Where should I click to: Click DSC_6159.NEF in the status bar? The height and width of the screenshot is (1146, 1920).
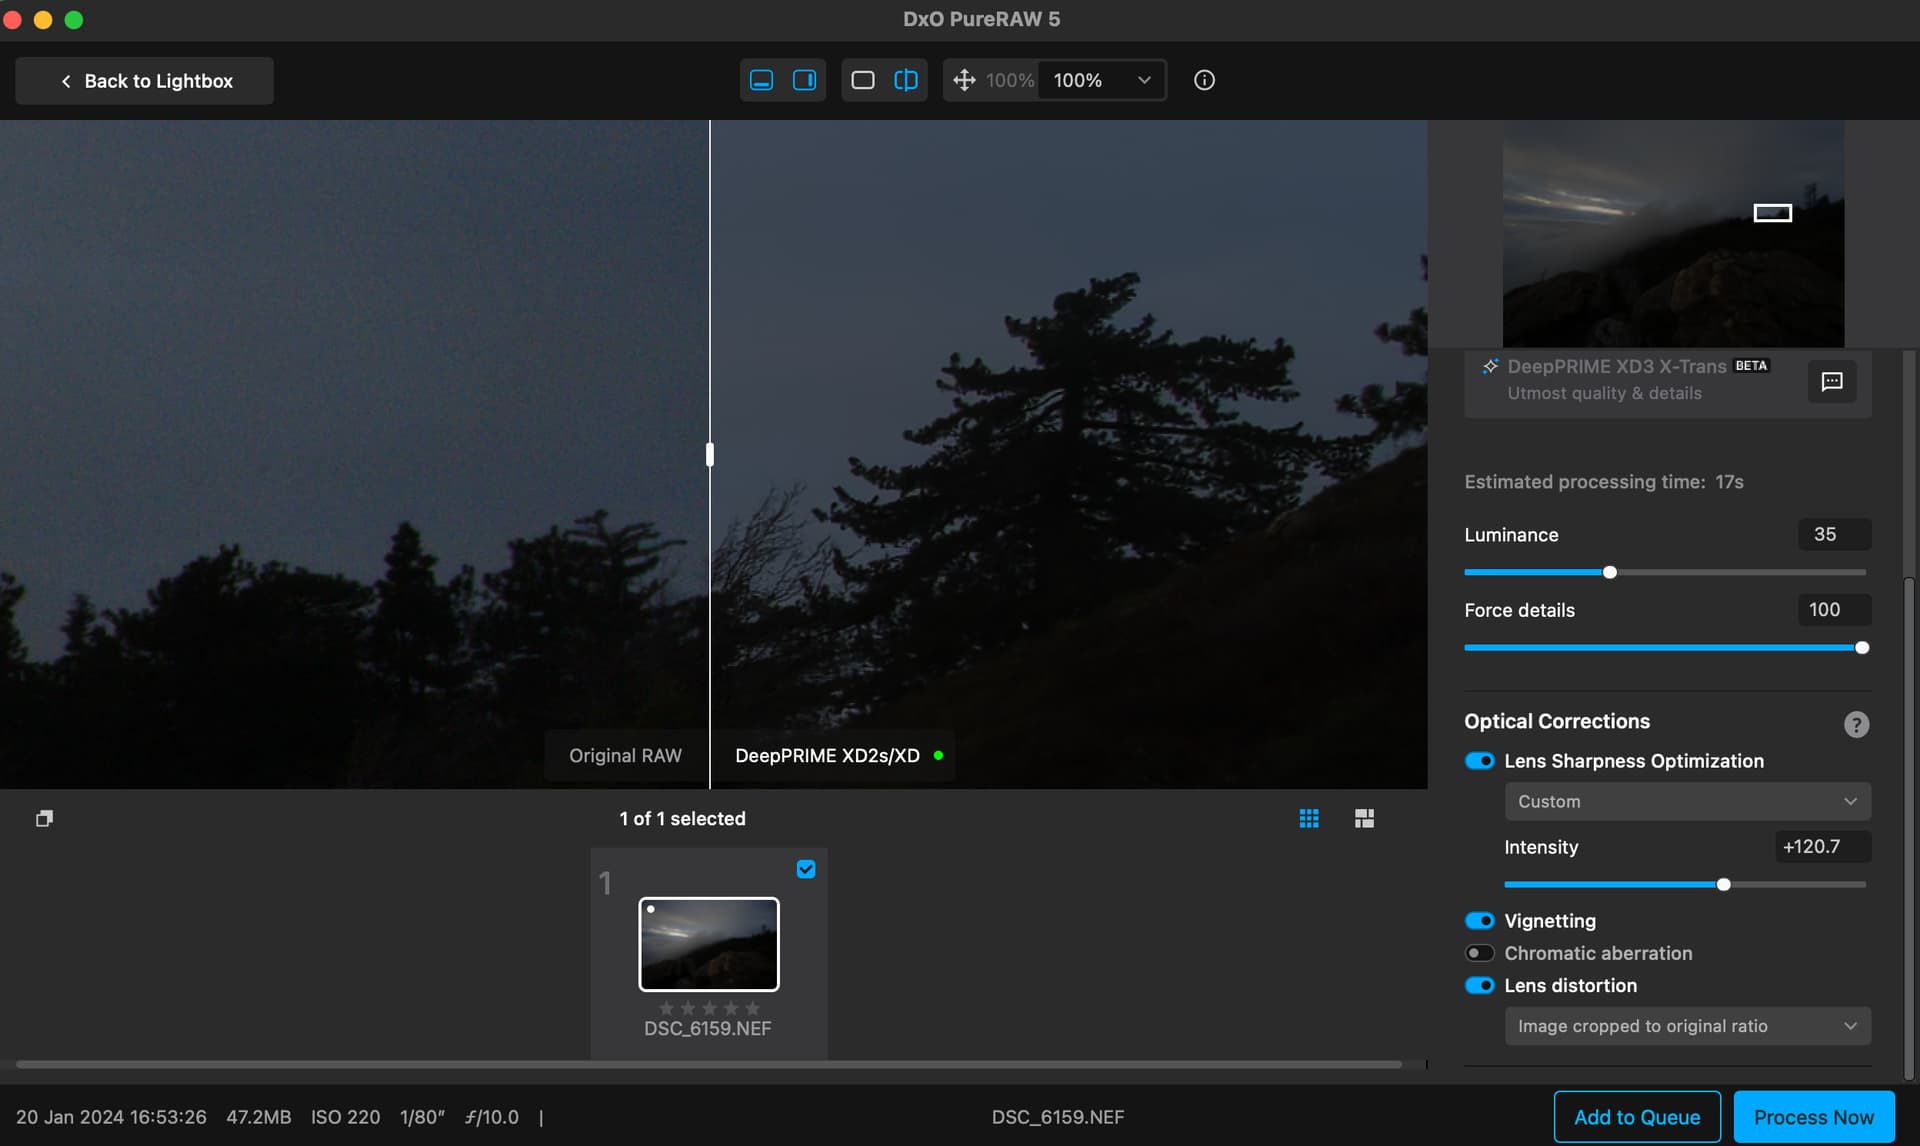coord(1057,1117)
